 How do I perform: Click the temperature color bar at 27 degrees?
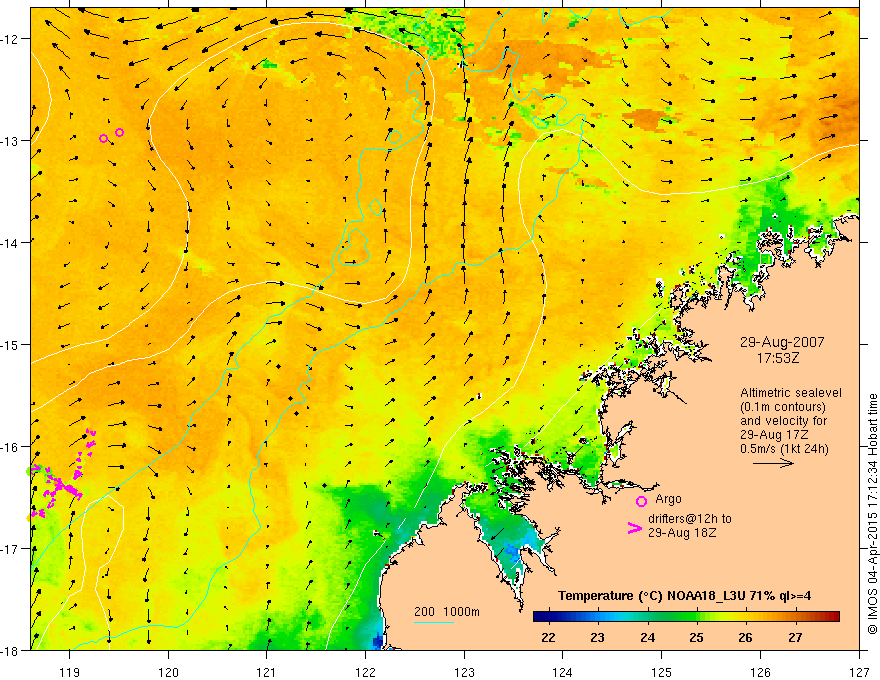tap(795, 617)
